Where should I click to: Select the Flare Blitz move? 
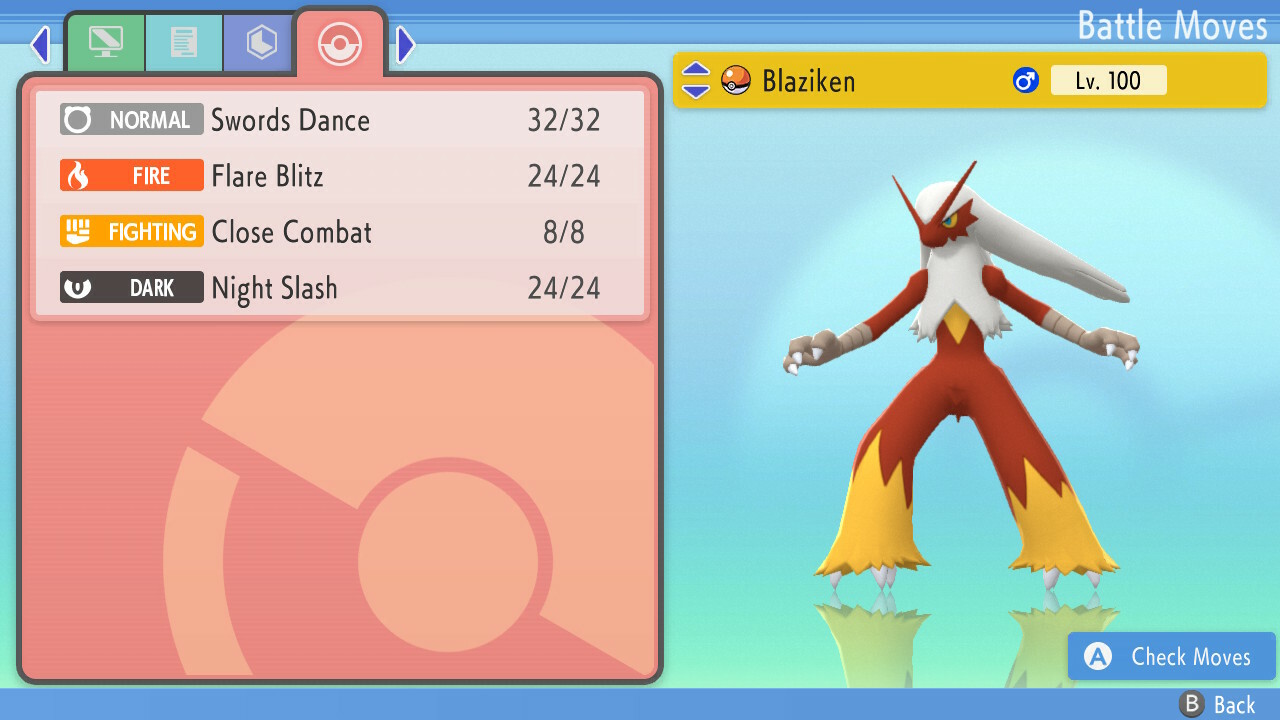(340, 176)
